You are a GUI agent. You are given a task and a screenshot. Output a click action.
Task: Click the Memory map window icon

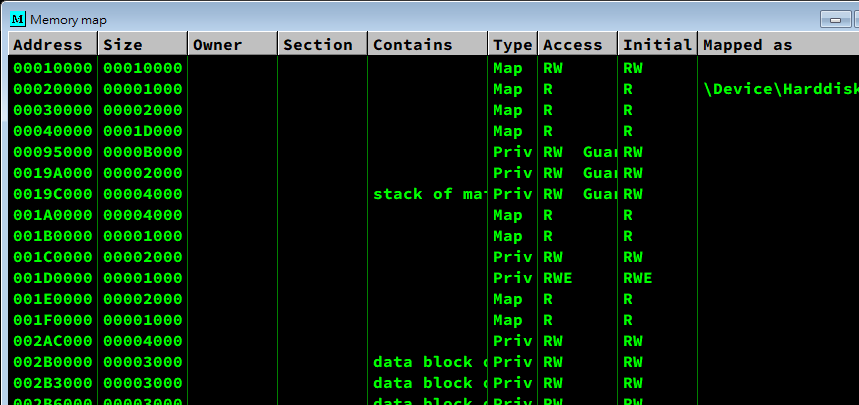(x=17, y=19)
